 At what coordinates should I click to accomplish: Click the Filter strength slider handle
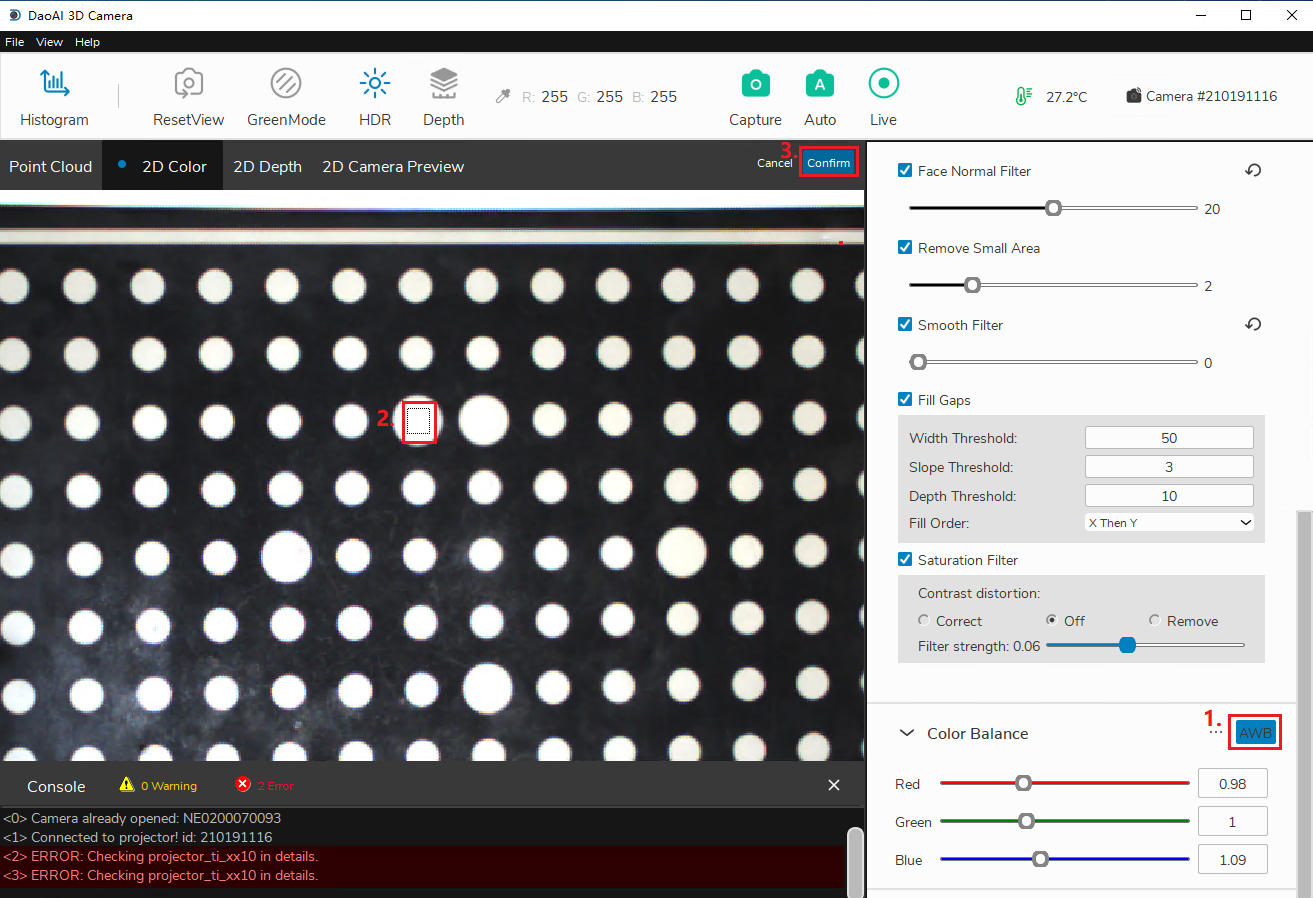pos(1127,646)
